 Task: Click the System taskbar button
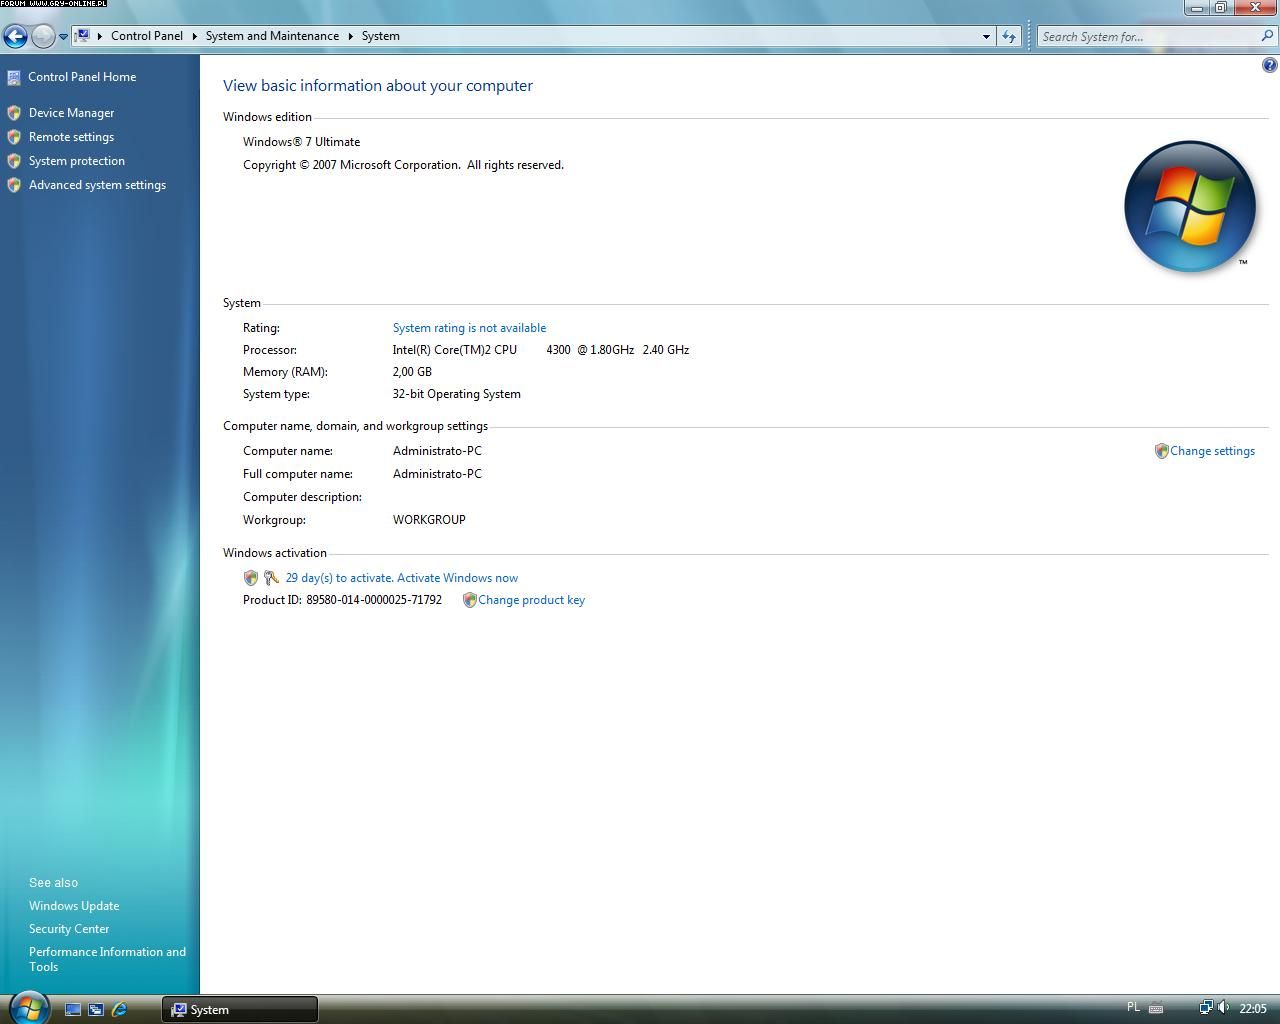[x=240, y=1009]
